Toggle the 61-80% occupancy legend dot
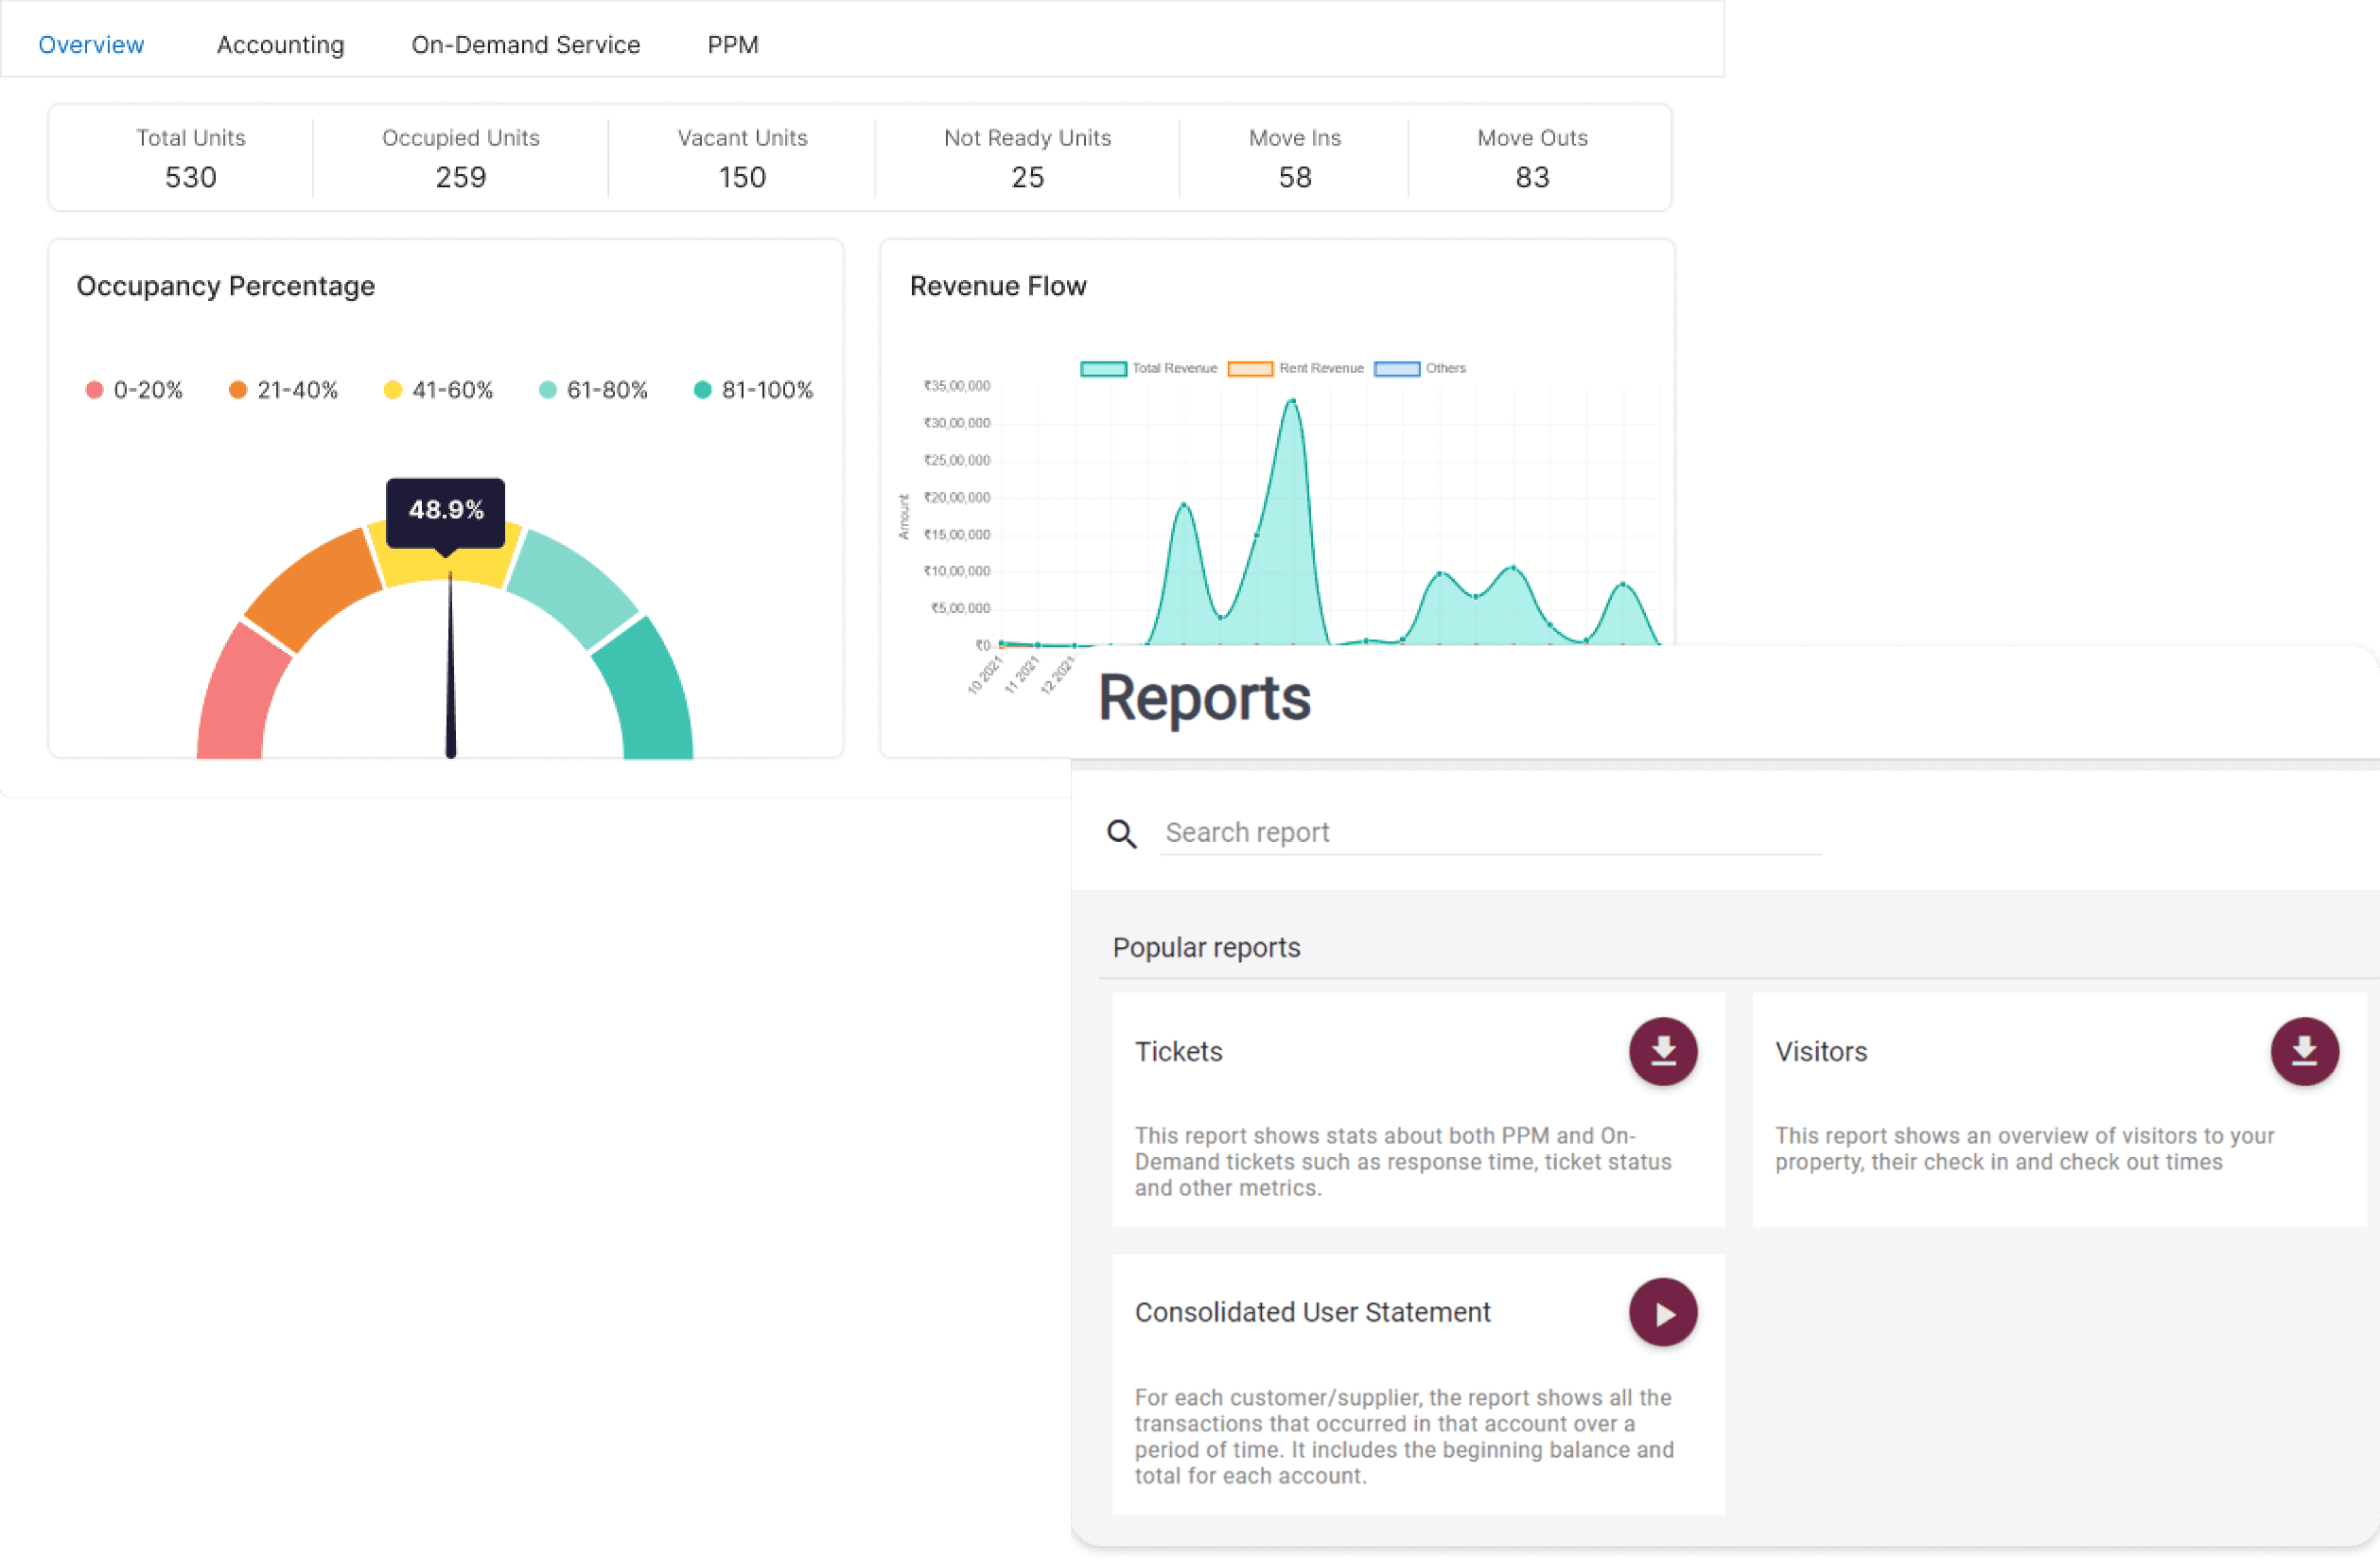 [x=548, y=390]
